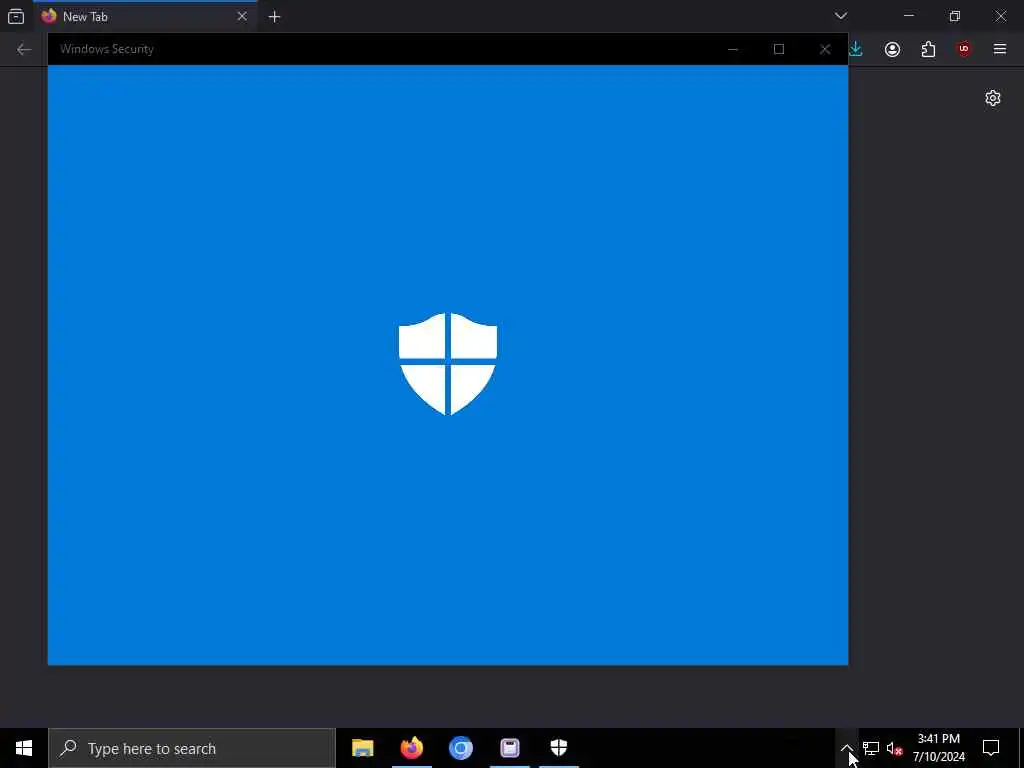The width and height of the screenshot is (1024, 768).
Task: Go back with Firefox back arrow
Action: pos(24,49)
